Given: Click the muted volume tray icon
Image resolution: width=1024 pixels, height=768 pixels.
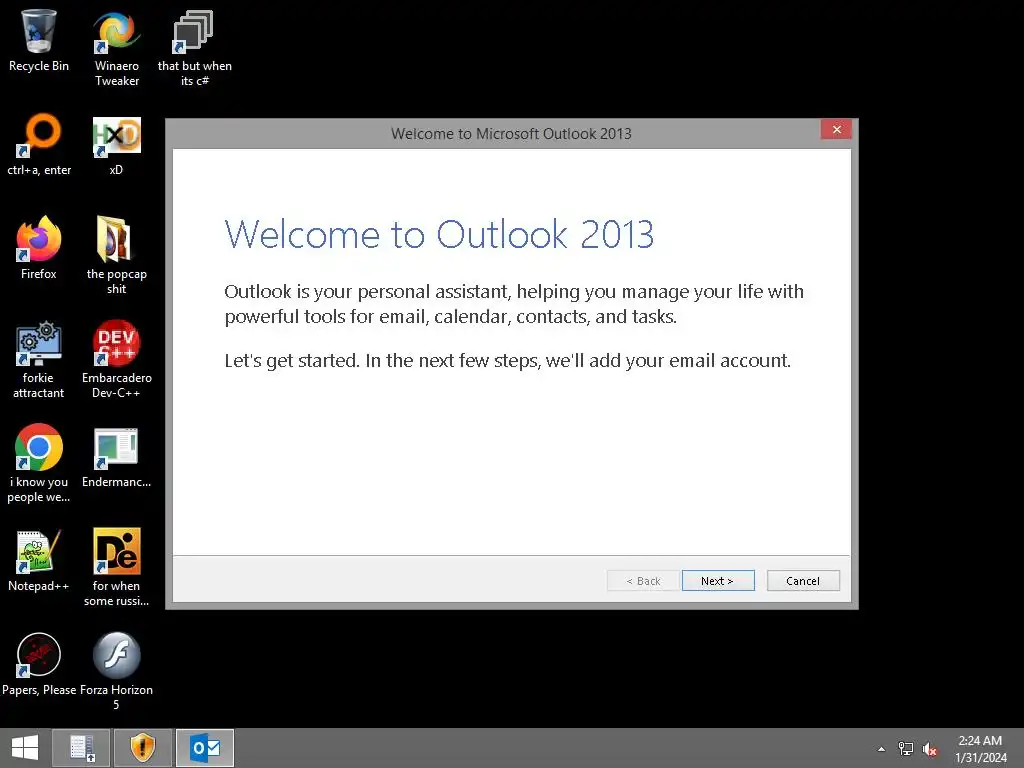Looking at the screenshot, I should (930, 749).
